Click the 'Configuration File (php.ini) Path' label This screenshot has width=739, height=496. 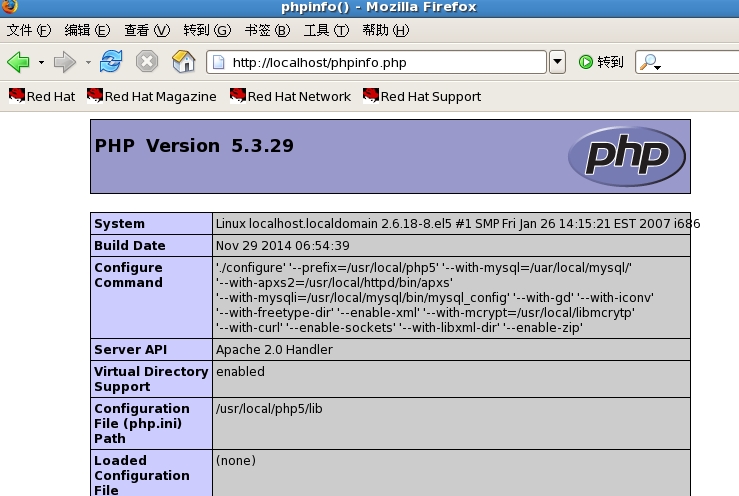142,423
